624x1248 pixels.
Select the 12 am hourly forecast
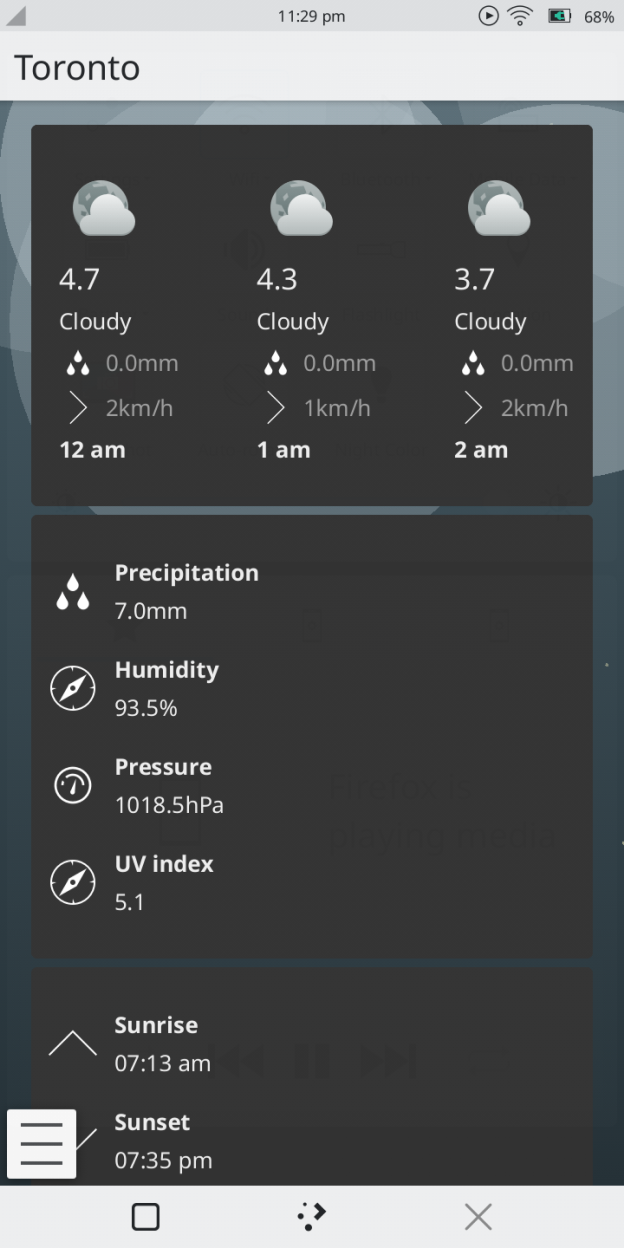[93, 450]
